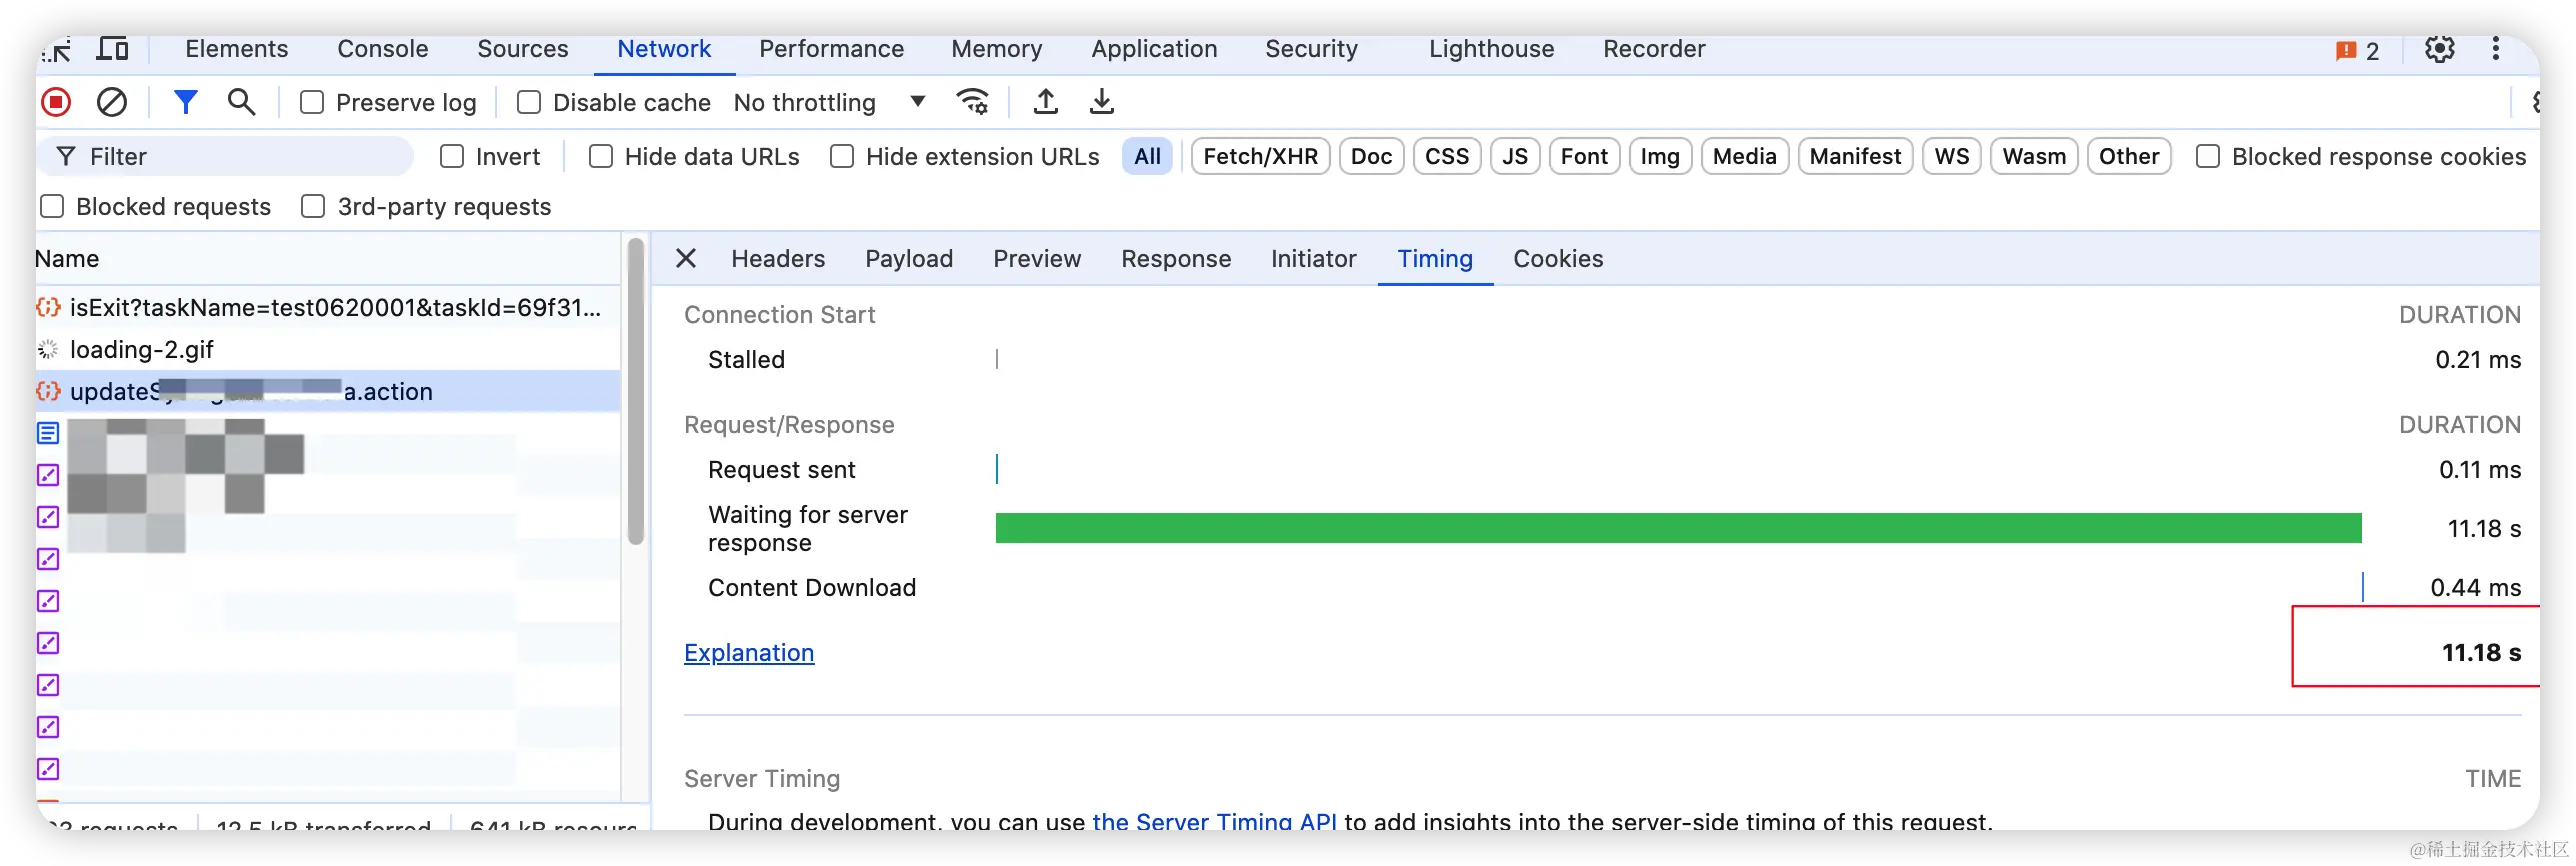Open the Security panel
This screenshot has width=2576, height=866.
point(1311,49)
